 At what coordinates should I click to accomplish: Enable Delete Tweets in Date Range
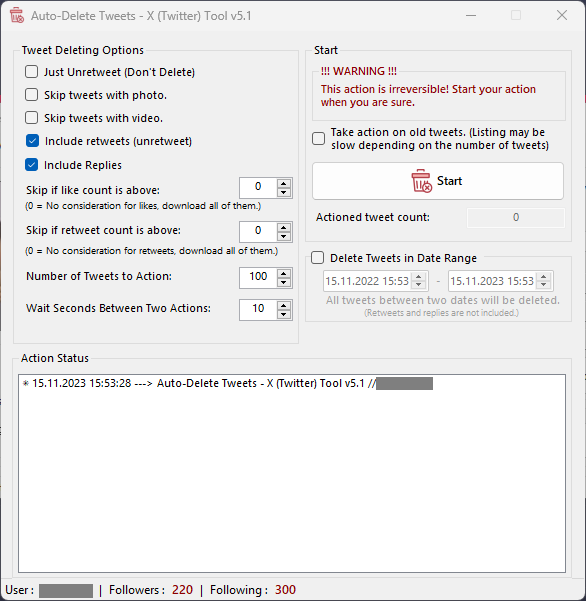[x=317, y=258]
